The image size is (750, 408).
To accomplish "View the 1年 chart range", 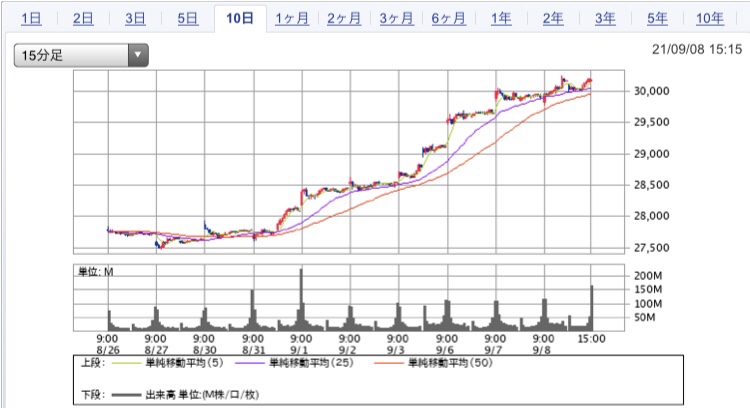I will 501,19.
